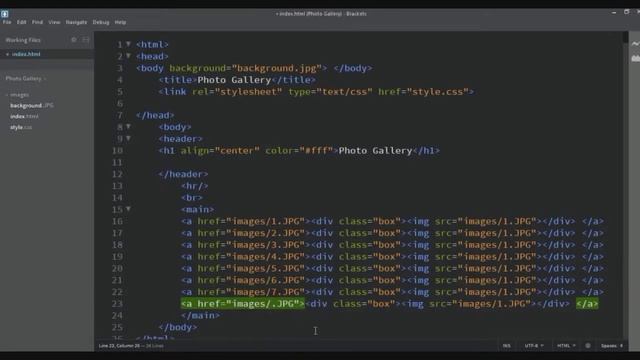Click the vertical editor scrollbar thumb
Viewport: 640px width, 360px height.
tap(625, 37)
